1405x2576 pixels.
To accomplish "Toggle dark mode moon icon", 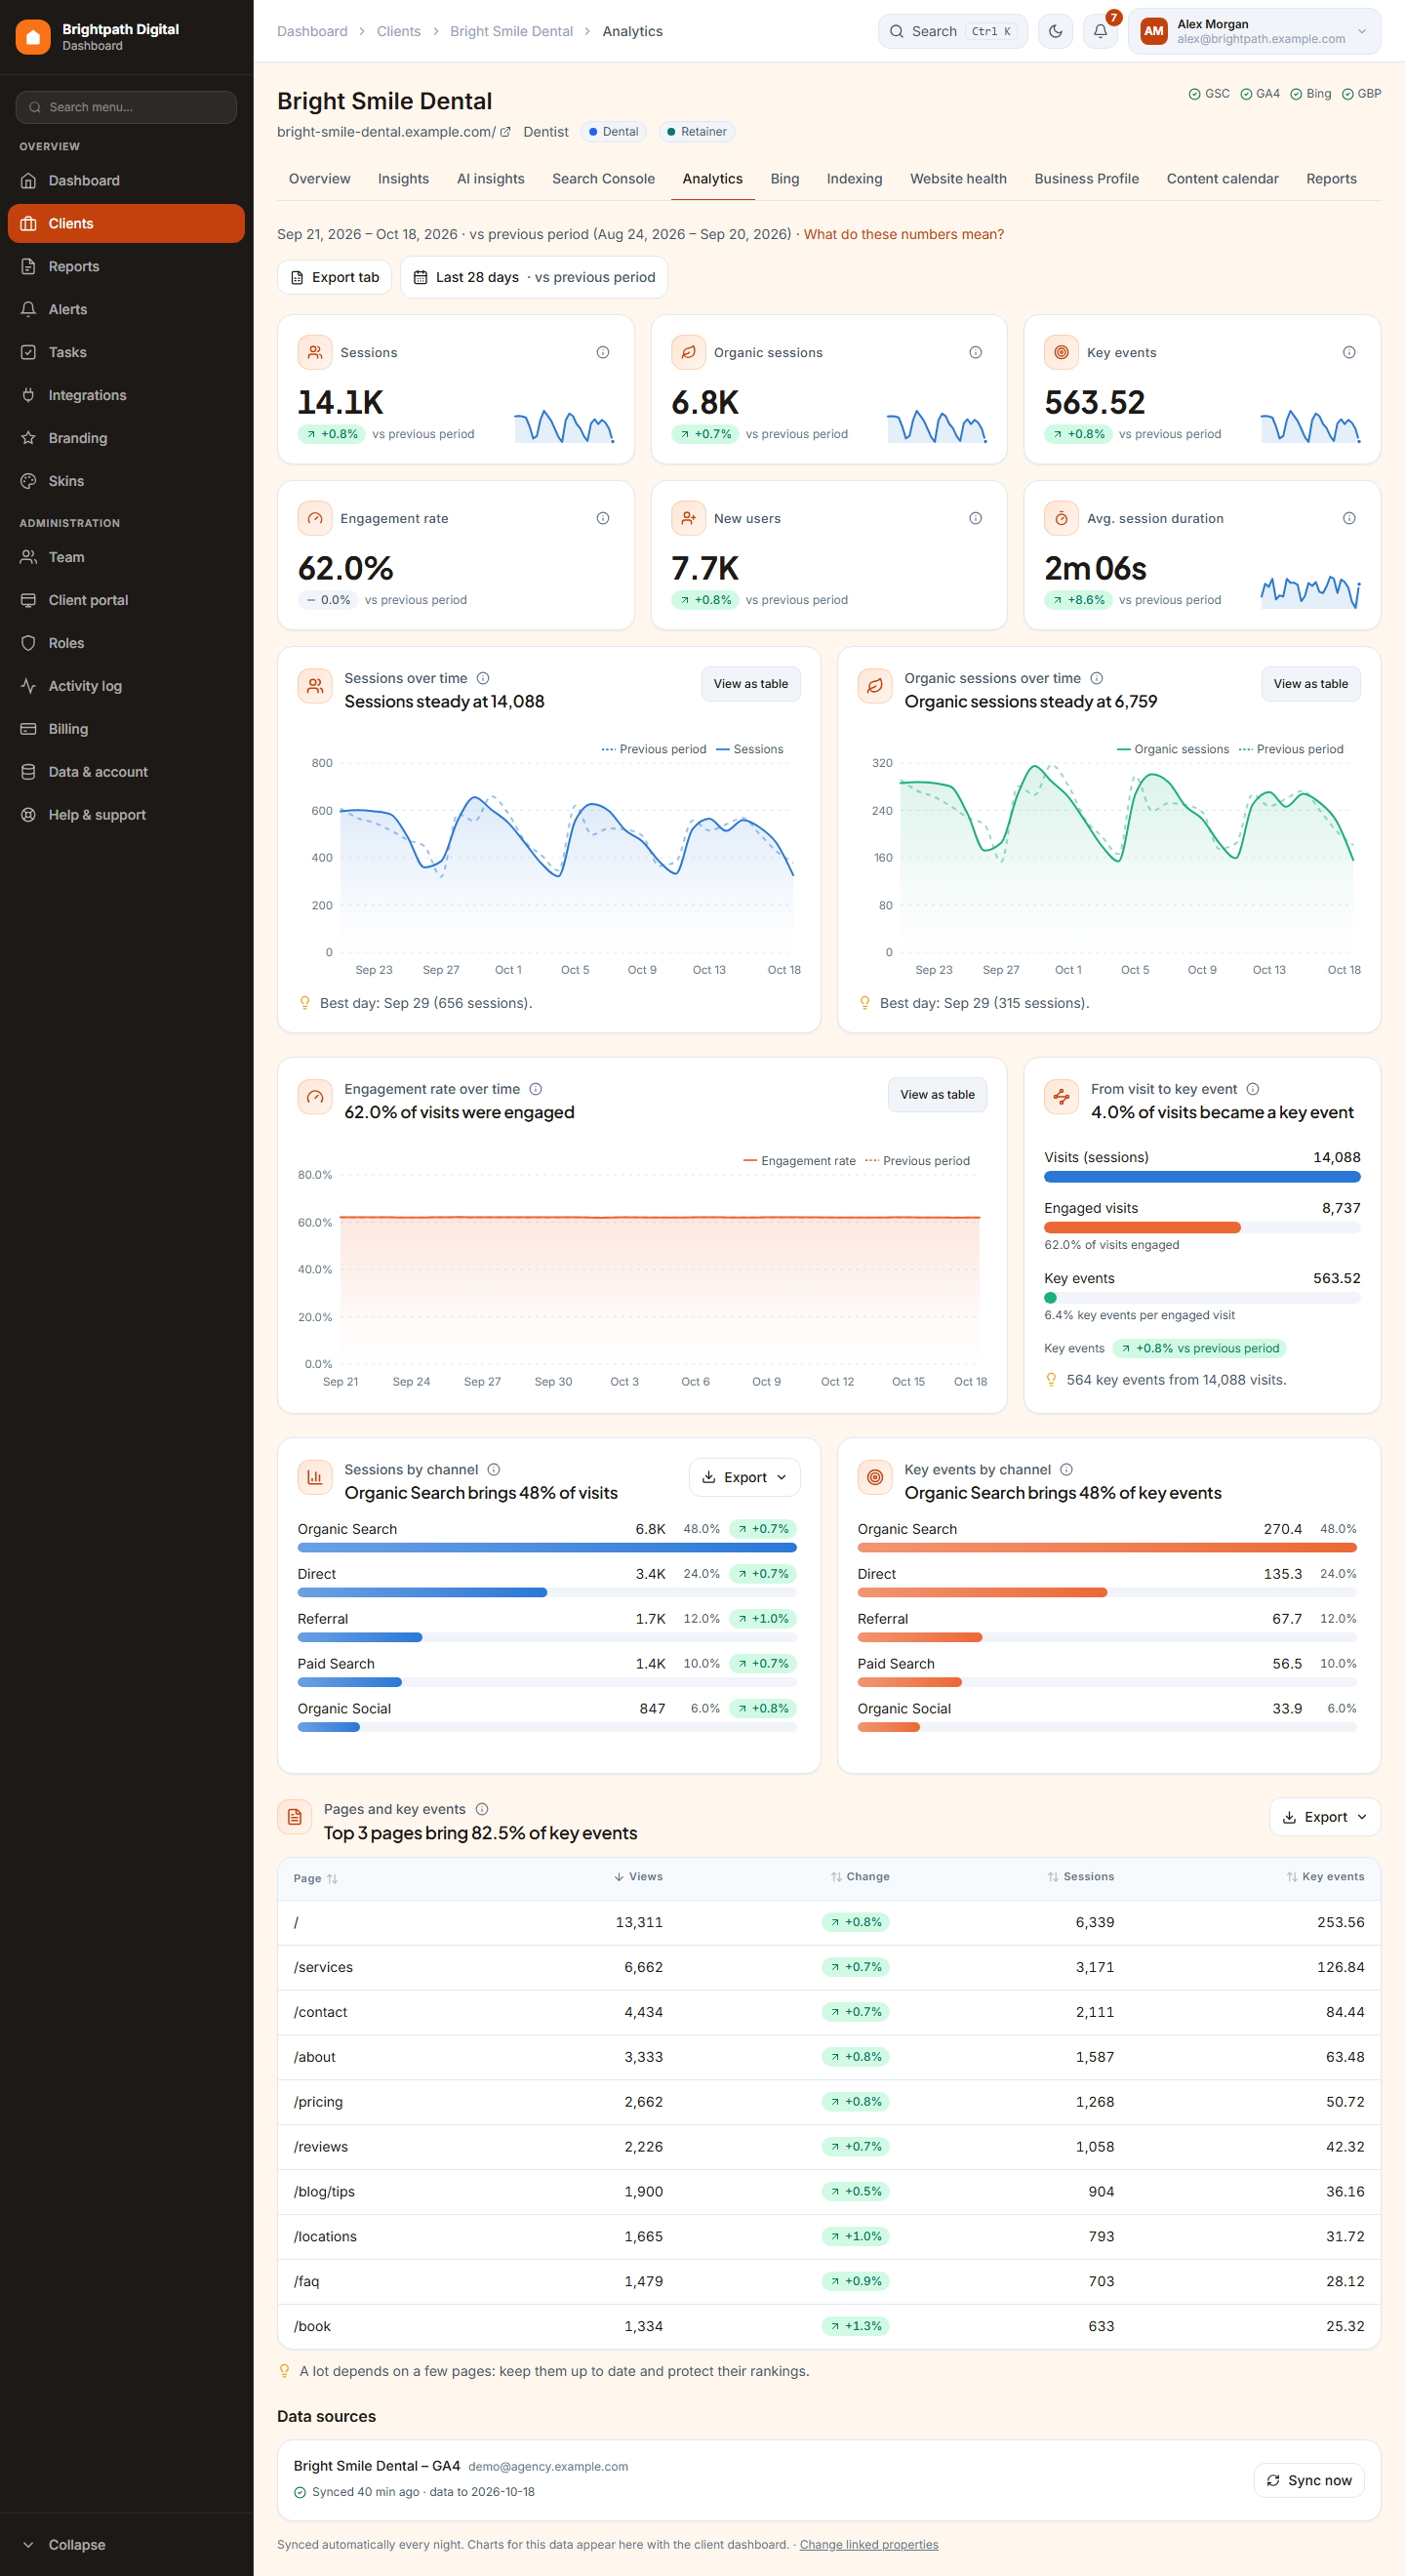I will coord(1055,31).
